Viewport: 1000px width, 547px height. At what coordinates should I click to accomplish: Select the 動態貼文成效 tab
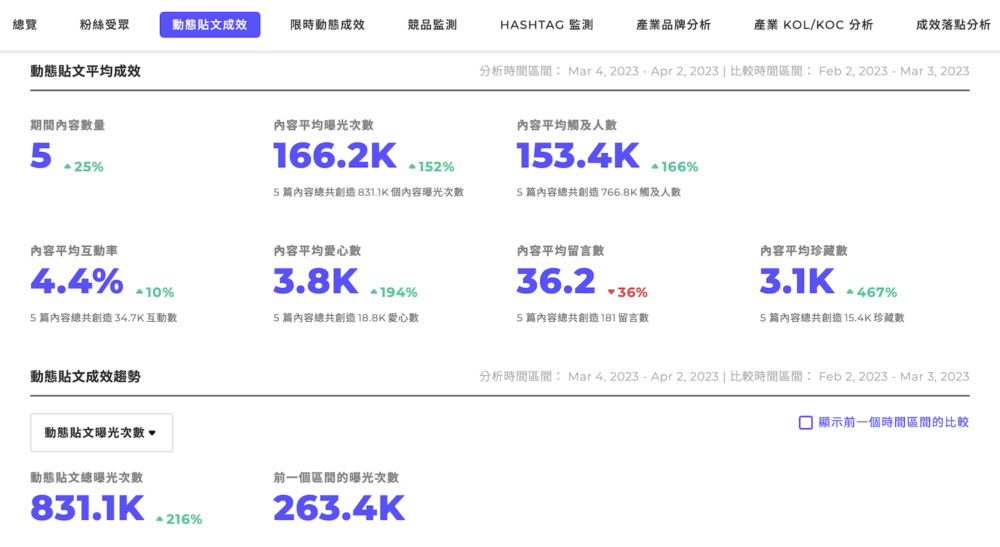[210, 25]
